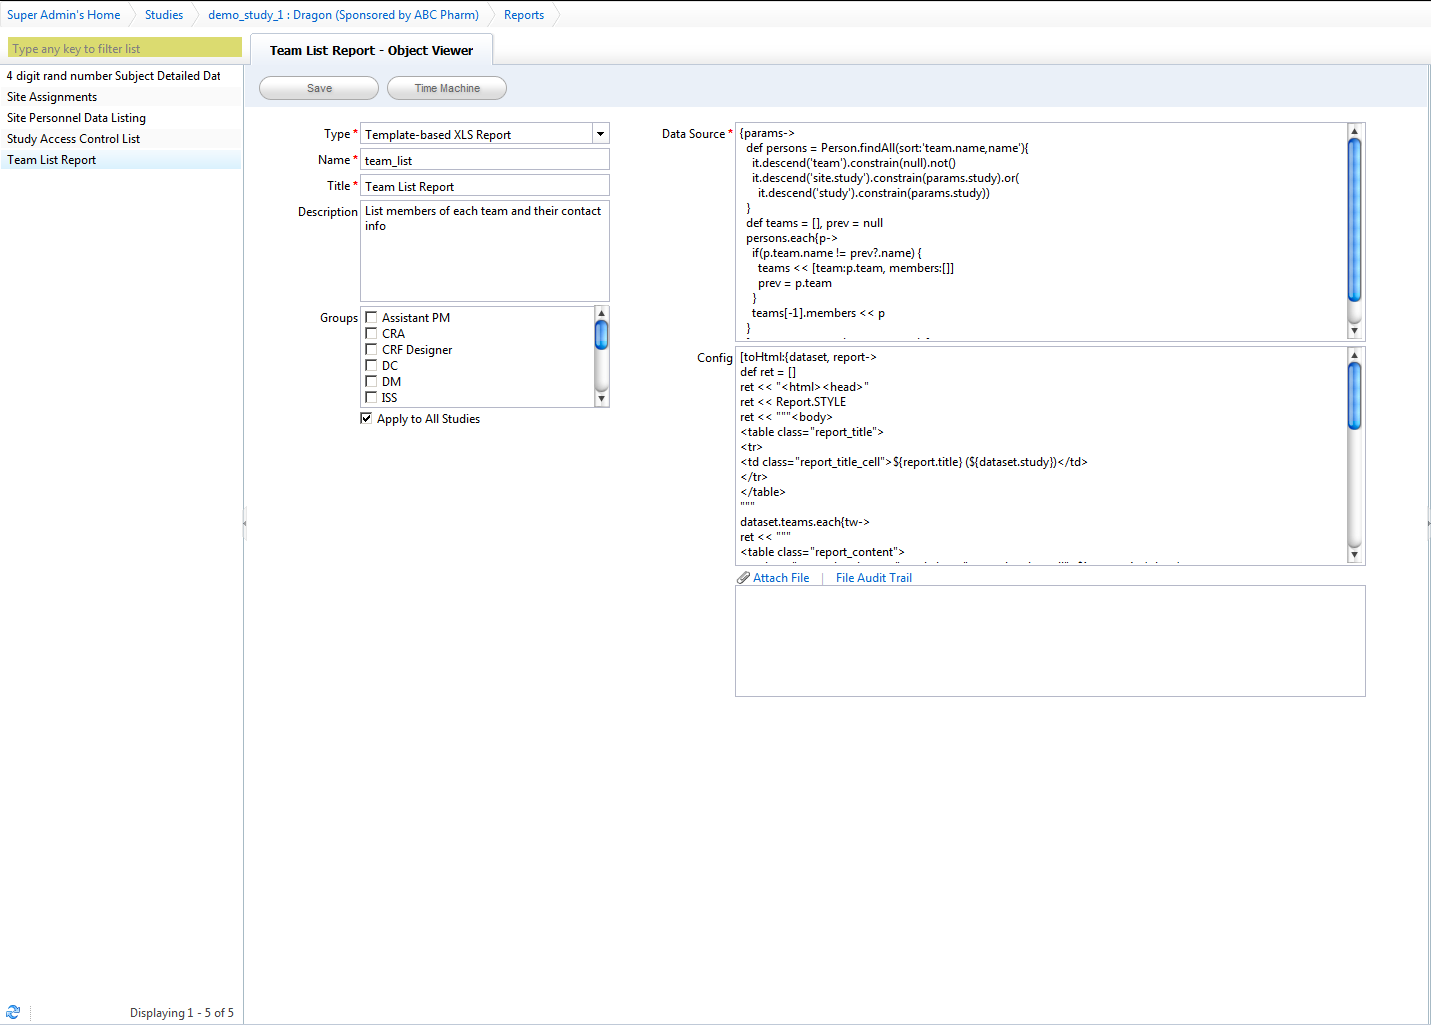1431x1026 pixels.
Task: Check the DC group checkbox
Action: tap(371, 366)
